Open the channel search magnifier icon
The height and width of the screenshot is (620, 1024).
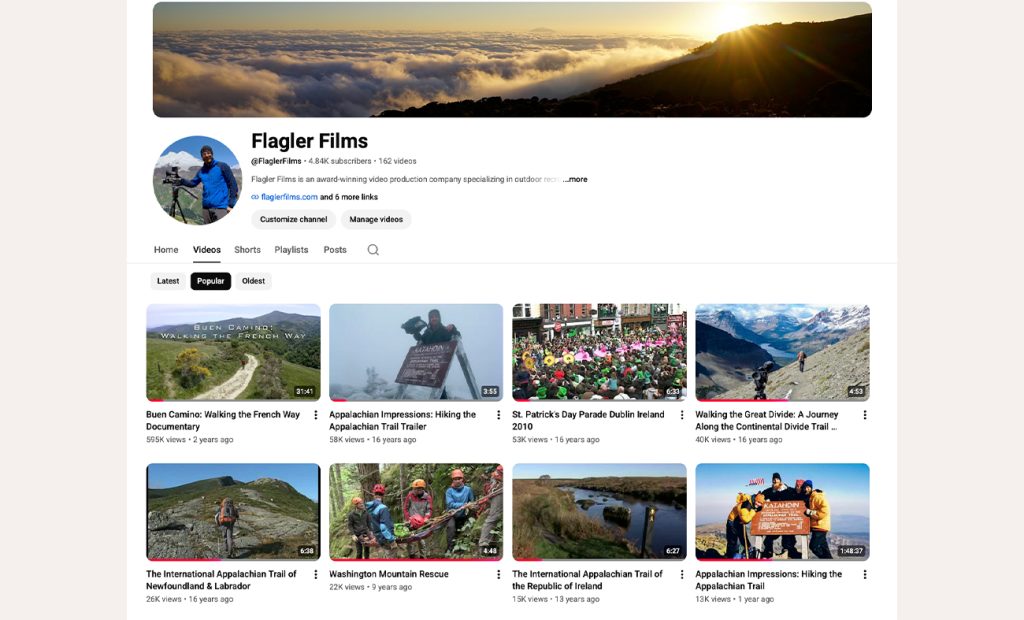[373, 250]
